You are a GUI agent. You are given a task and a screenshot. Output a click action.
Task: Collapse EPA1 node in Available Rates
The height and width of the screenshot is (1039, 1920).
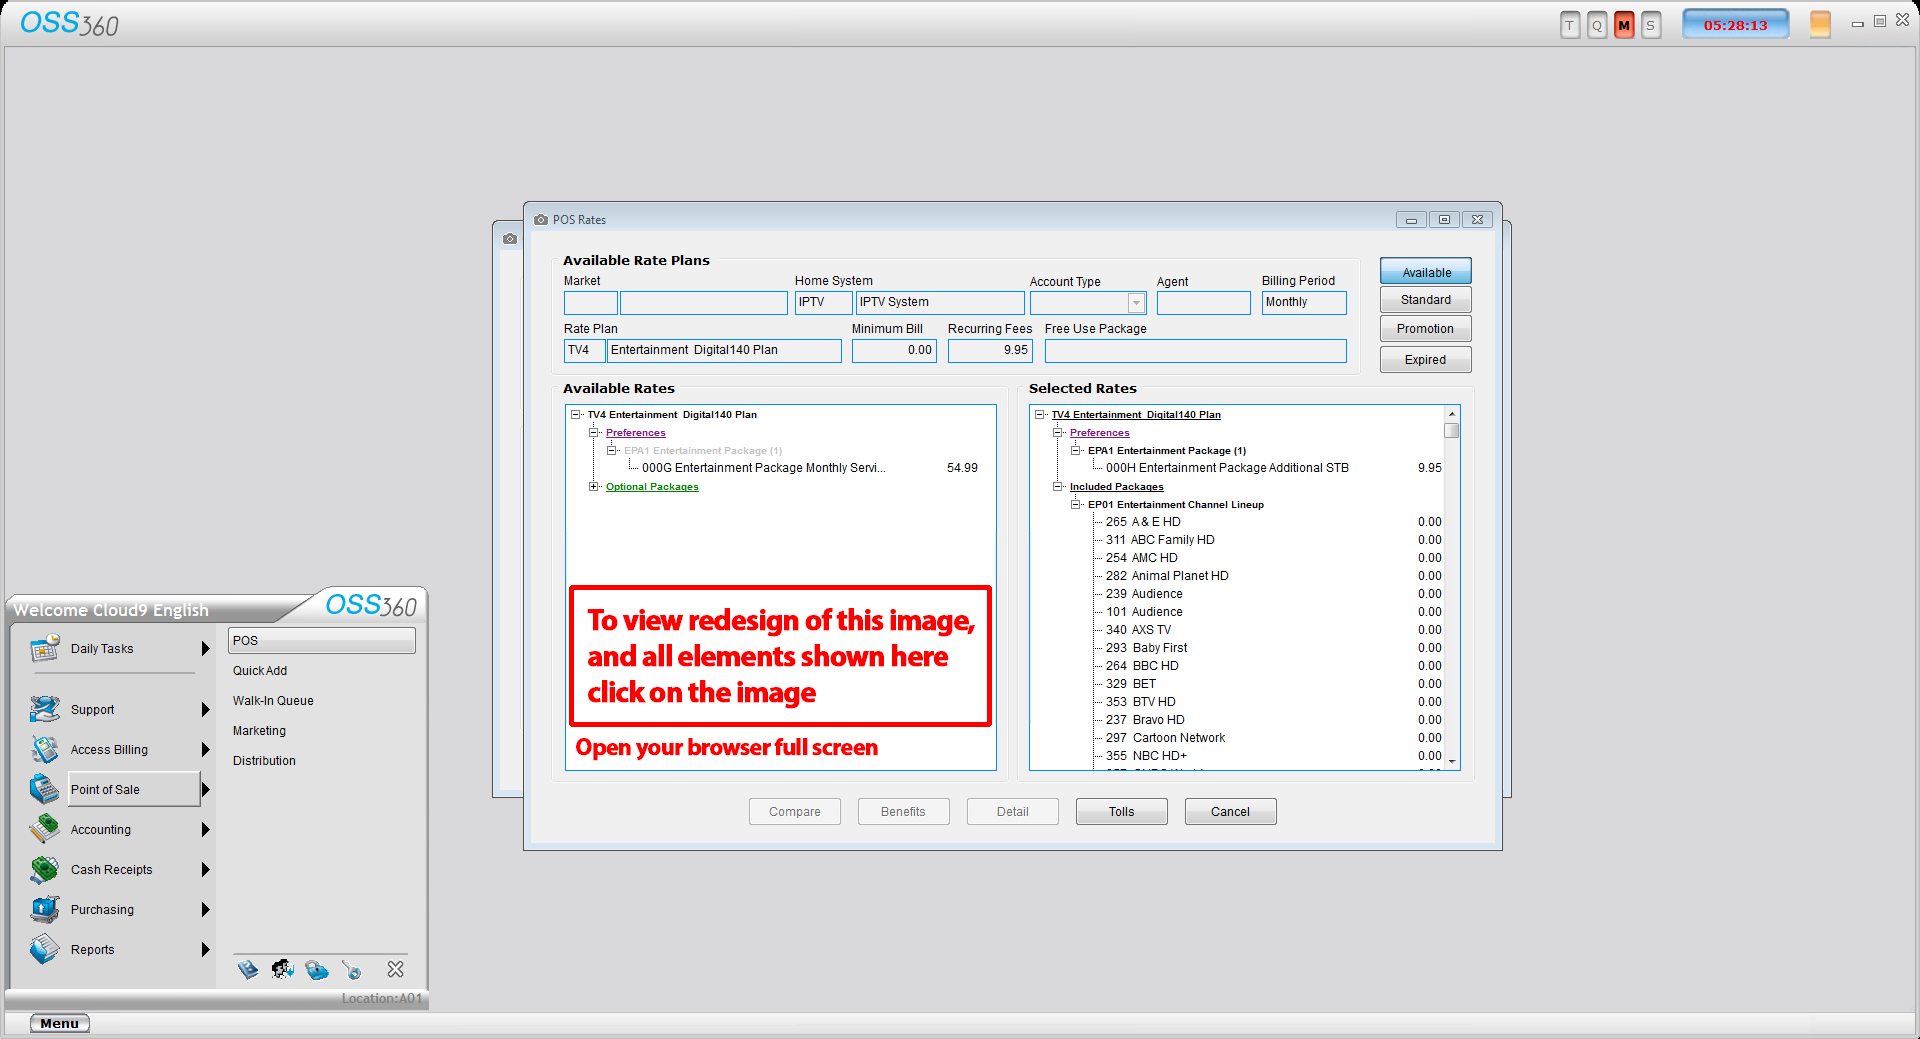[x=612, y=451]
